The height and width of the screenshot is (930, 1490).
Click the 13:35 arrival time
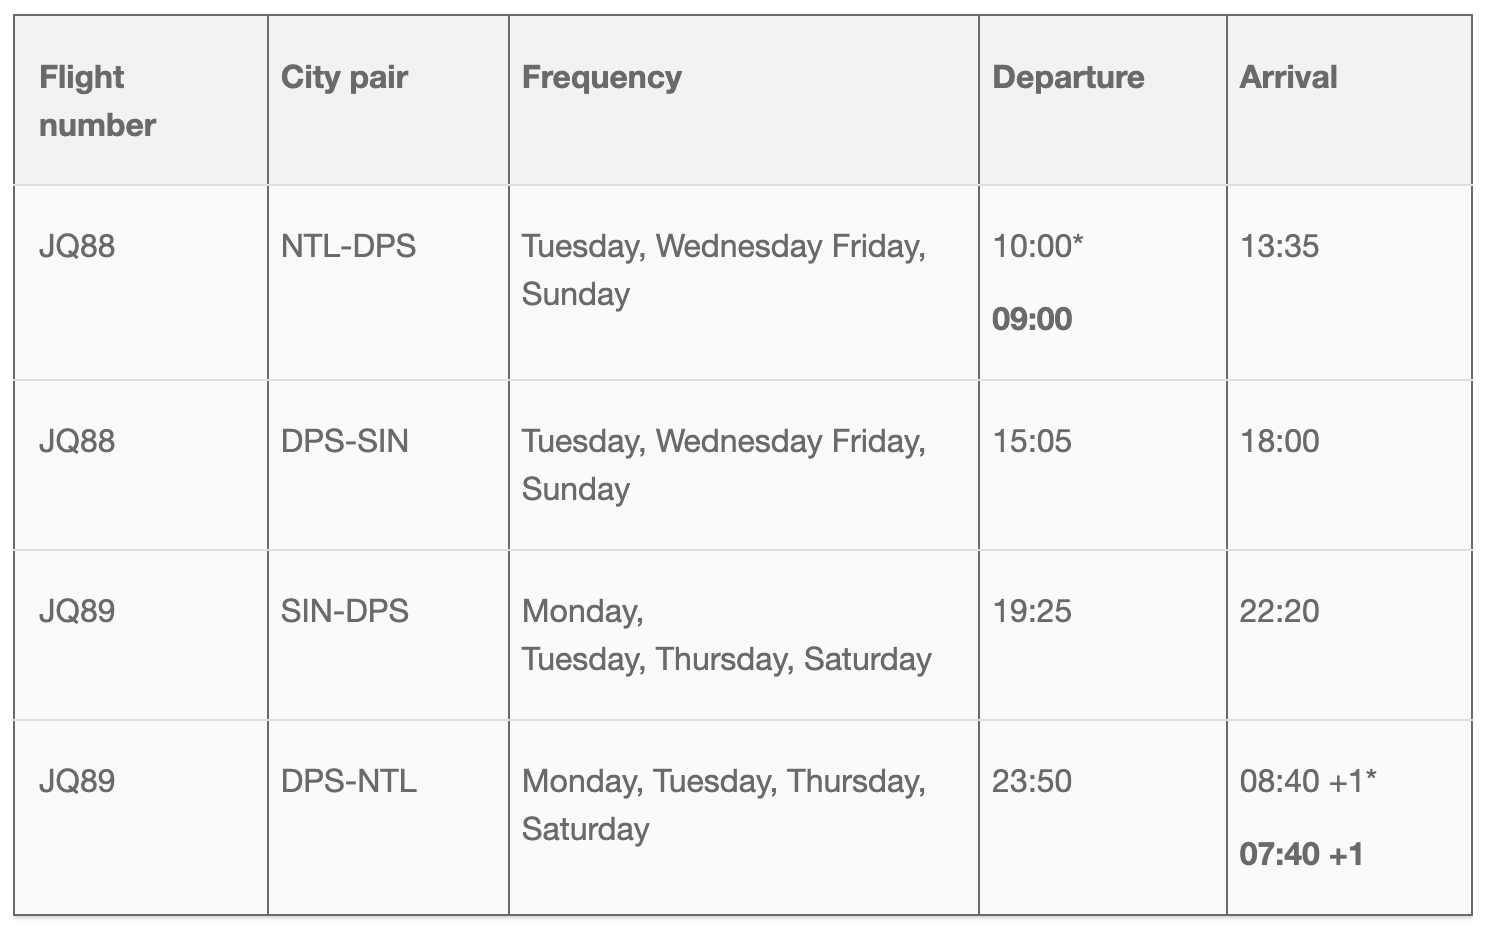pyautogui.click(x=1279, y=246)
